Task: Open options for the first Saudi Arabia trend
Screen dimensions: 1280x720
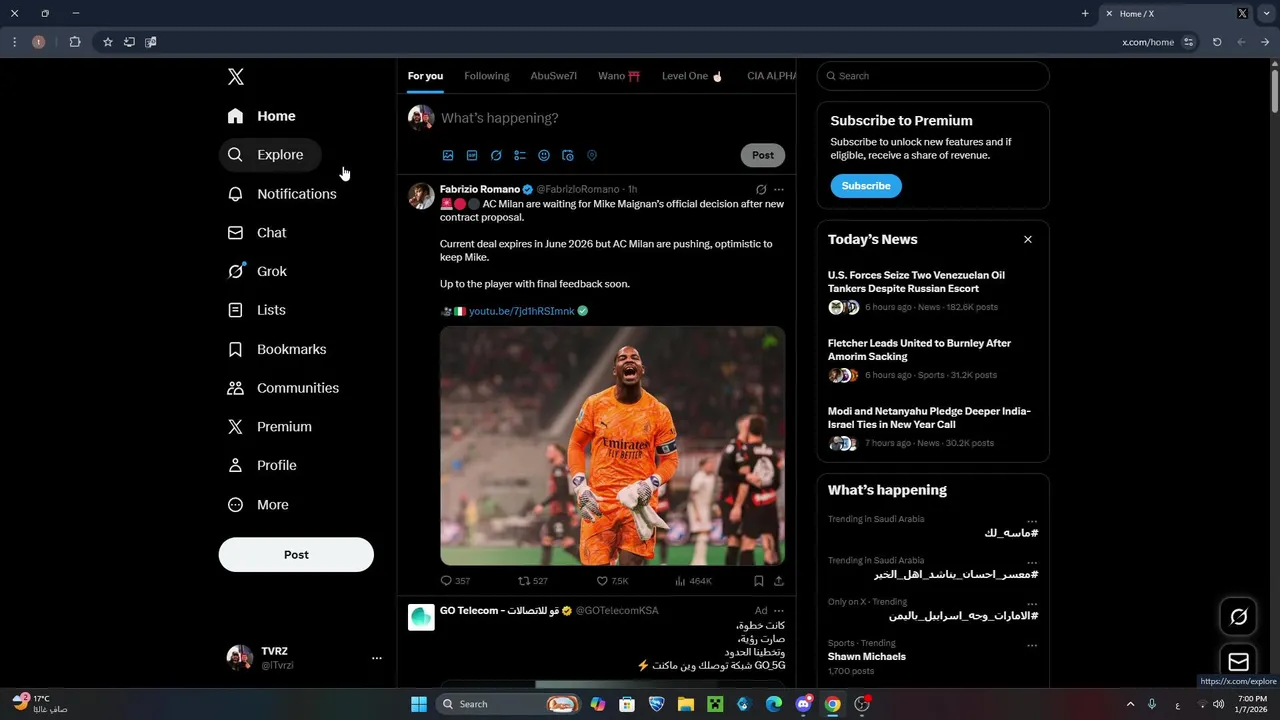Action: (1032, 521)
